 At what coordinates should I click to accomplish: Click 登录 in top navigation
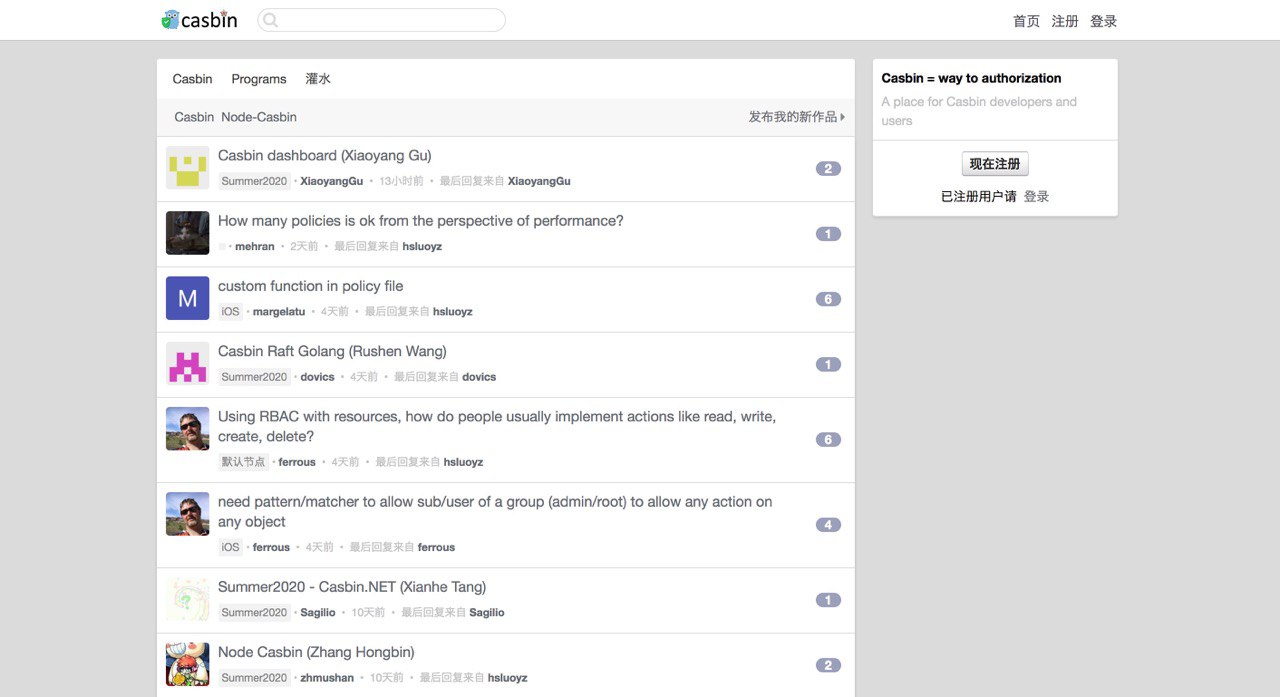1104,21
